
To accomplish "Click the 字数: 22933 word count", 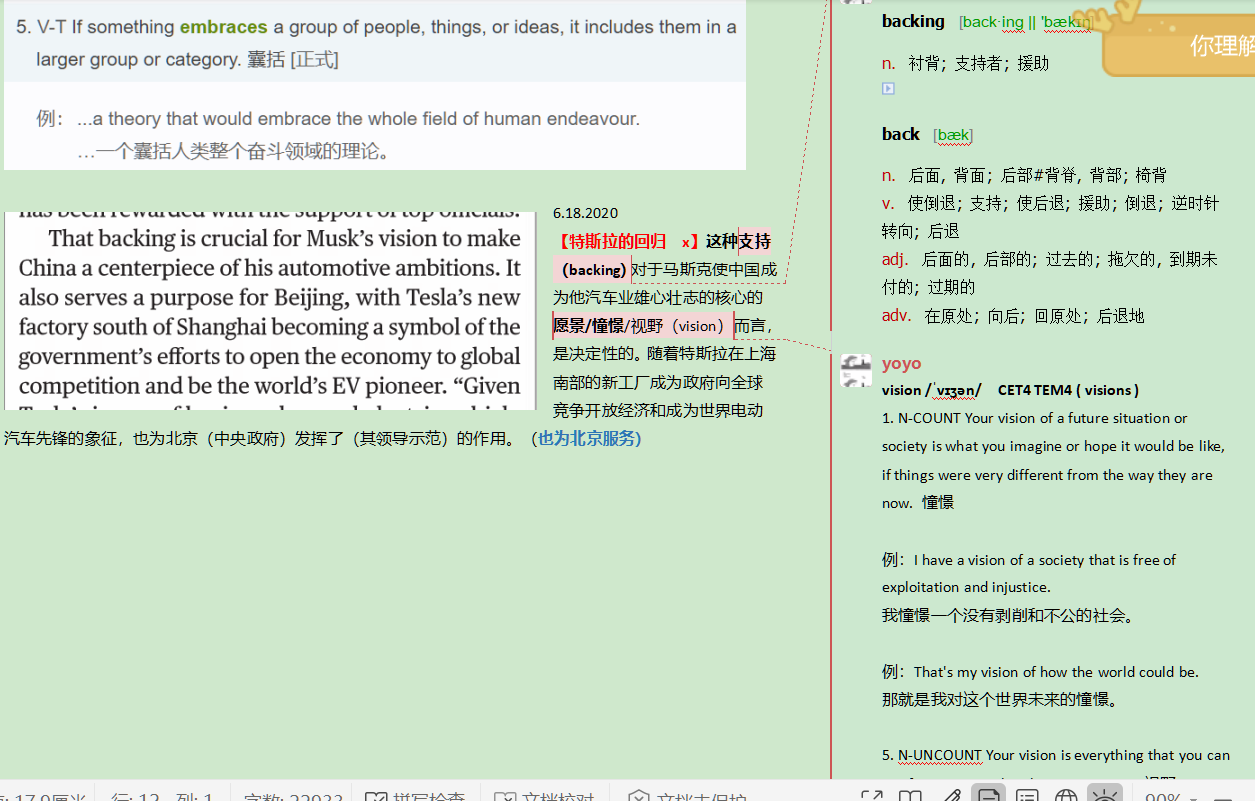I will [293, 797].
